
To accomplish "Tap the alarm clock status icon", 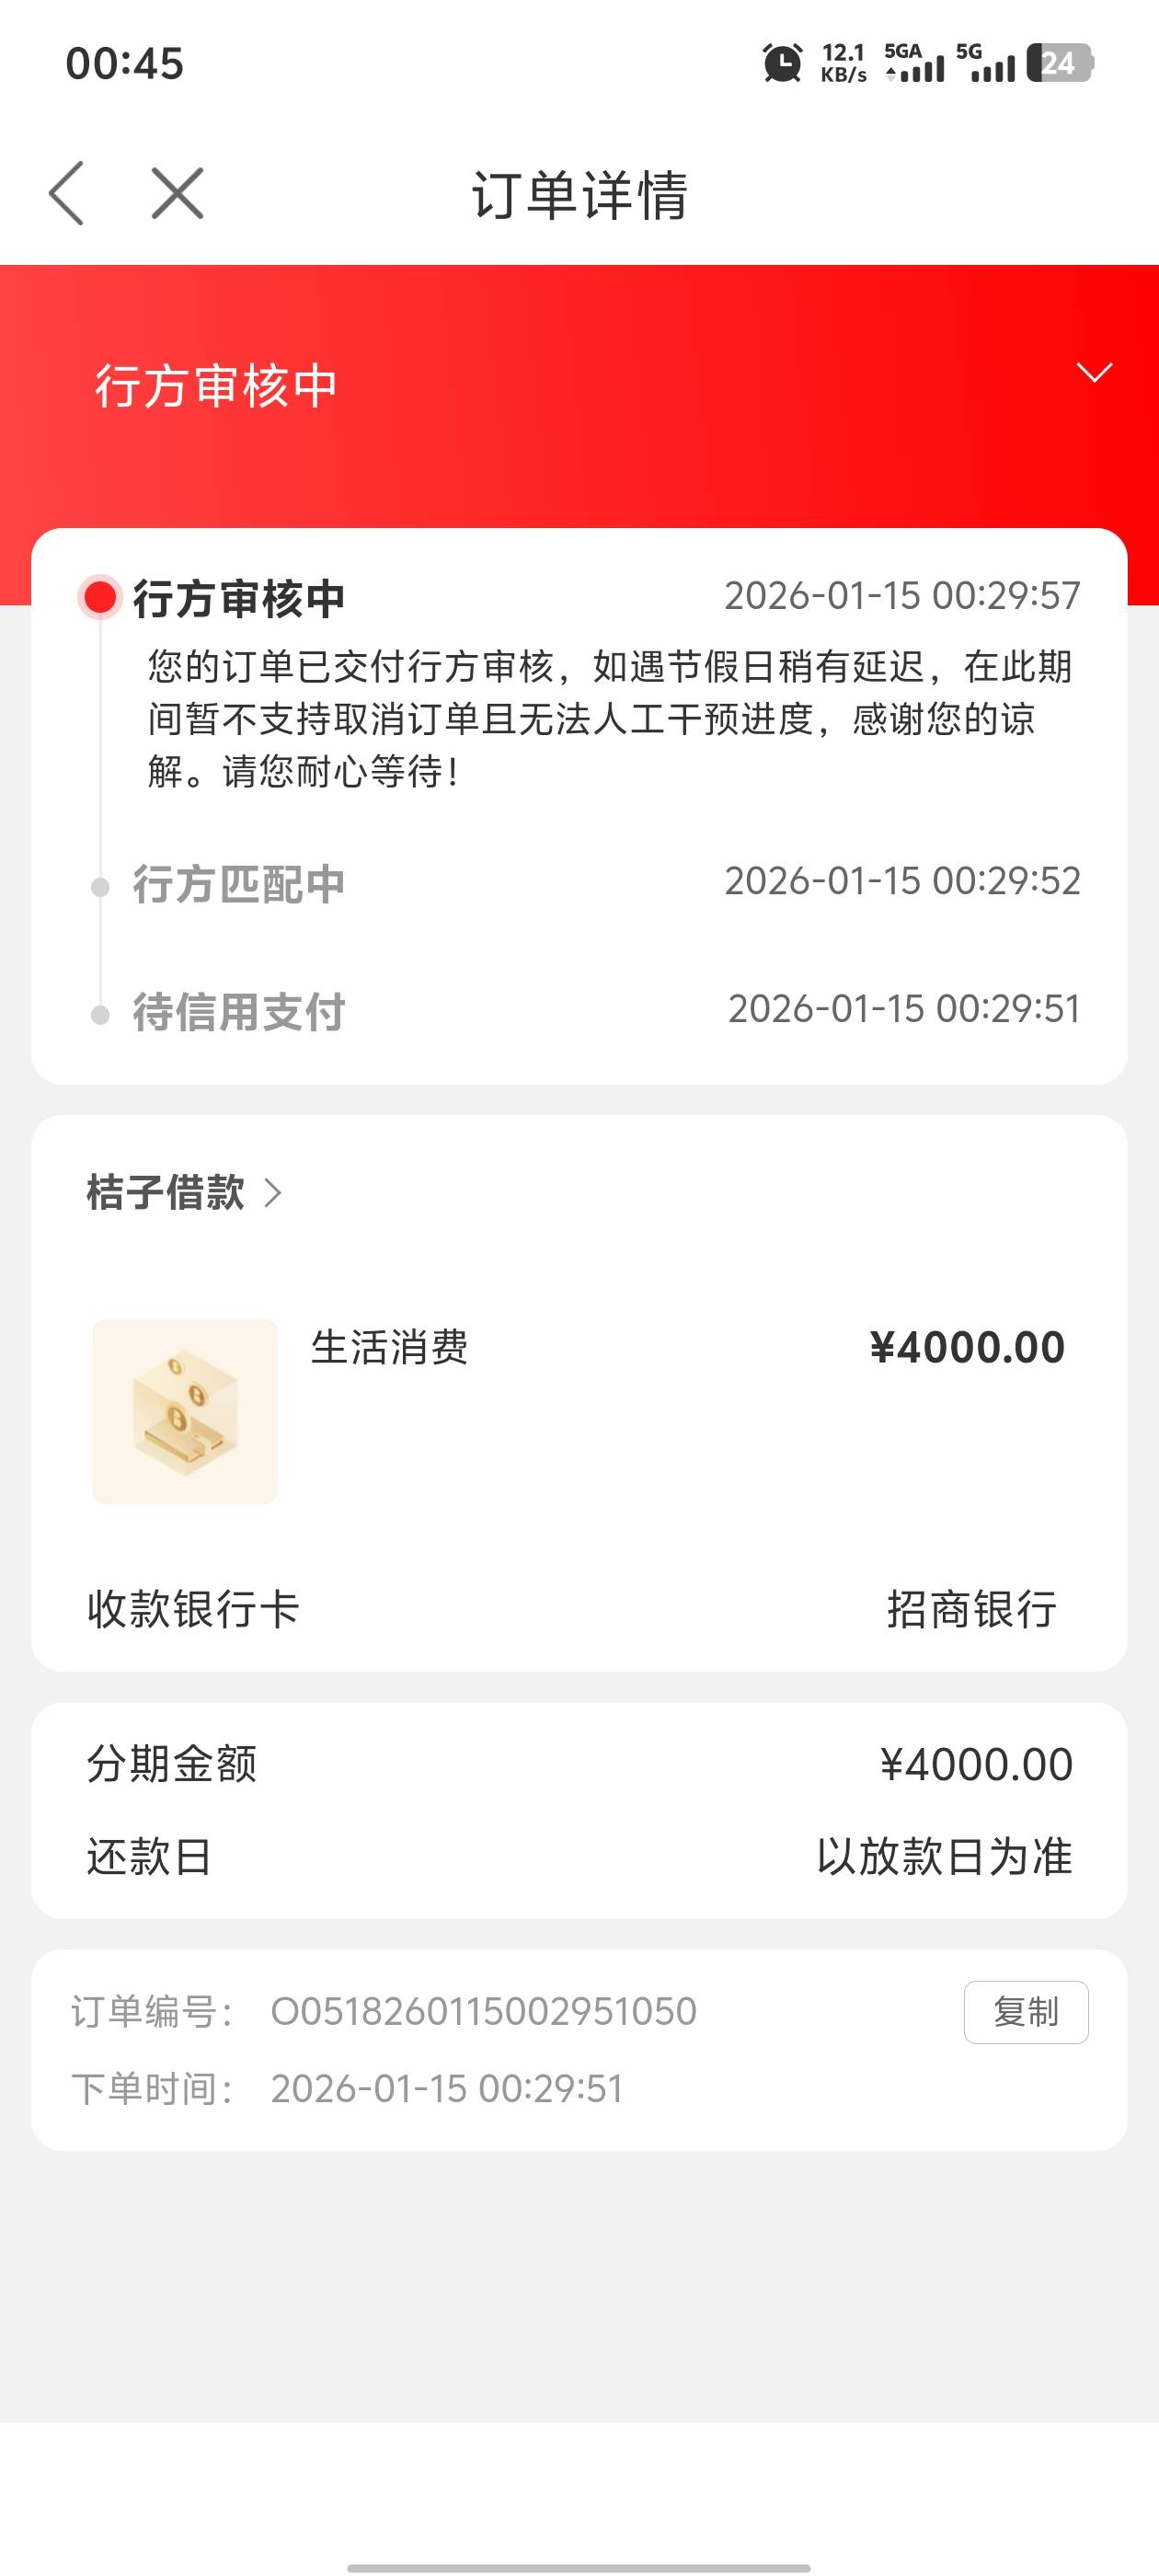I will click(782, 63).
